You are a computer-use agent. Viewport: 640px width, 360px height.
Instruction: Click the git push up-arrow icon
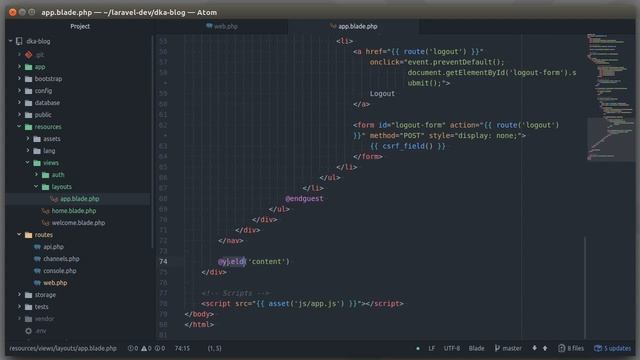[545, 348]
